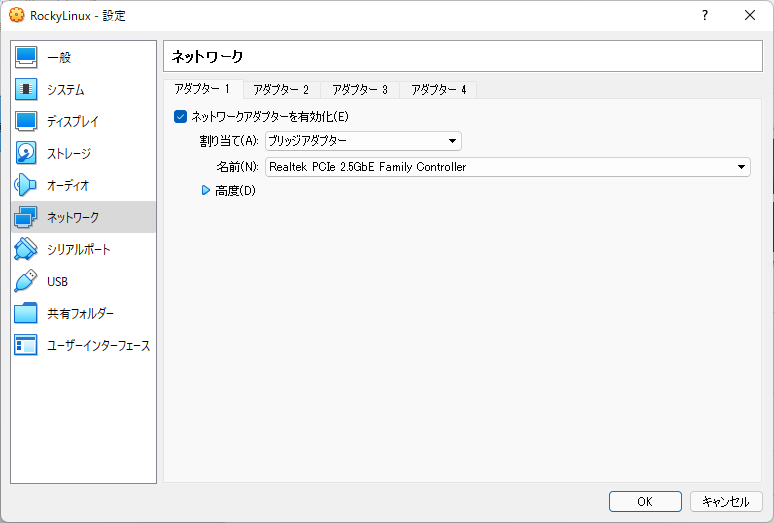This screenshot has width=774, height=523.
Task: Click the Shared Folders (共有フォルダー) icon
Action: click(26, 314)
